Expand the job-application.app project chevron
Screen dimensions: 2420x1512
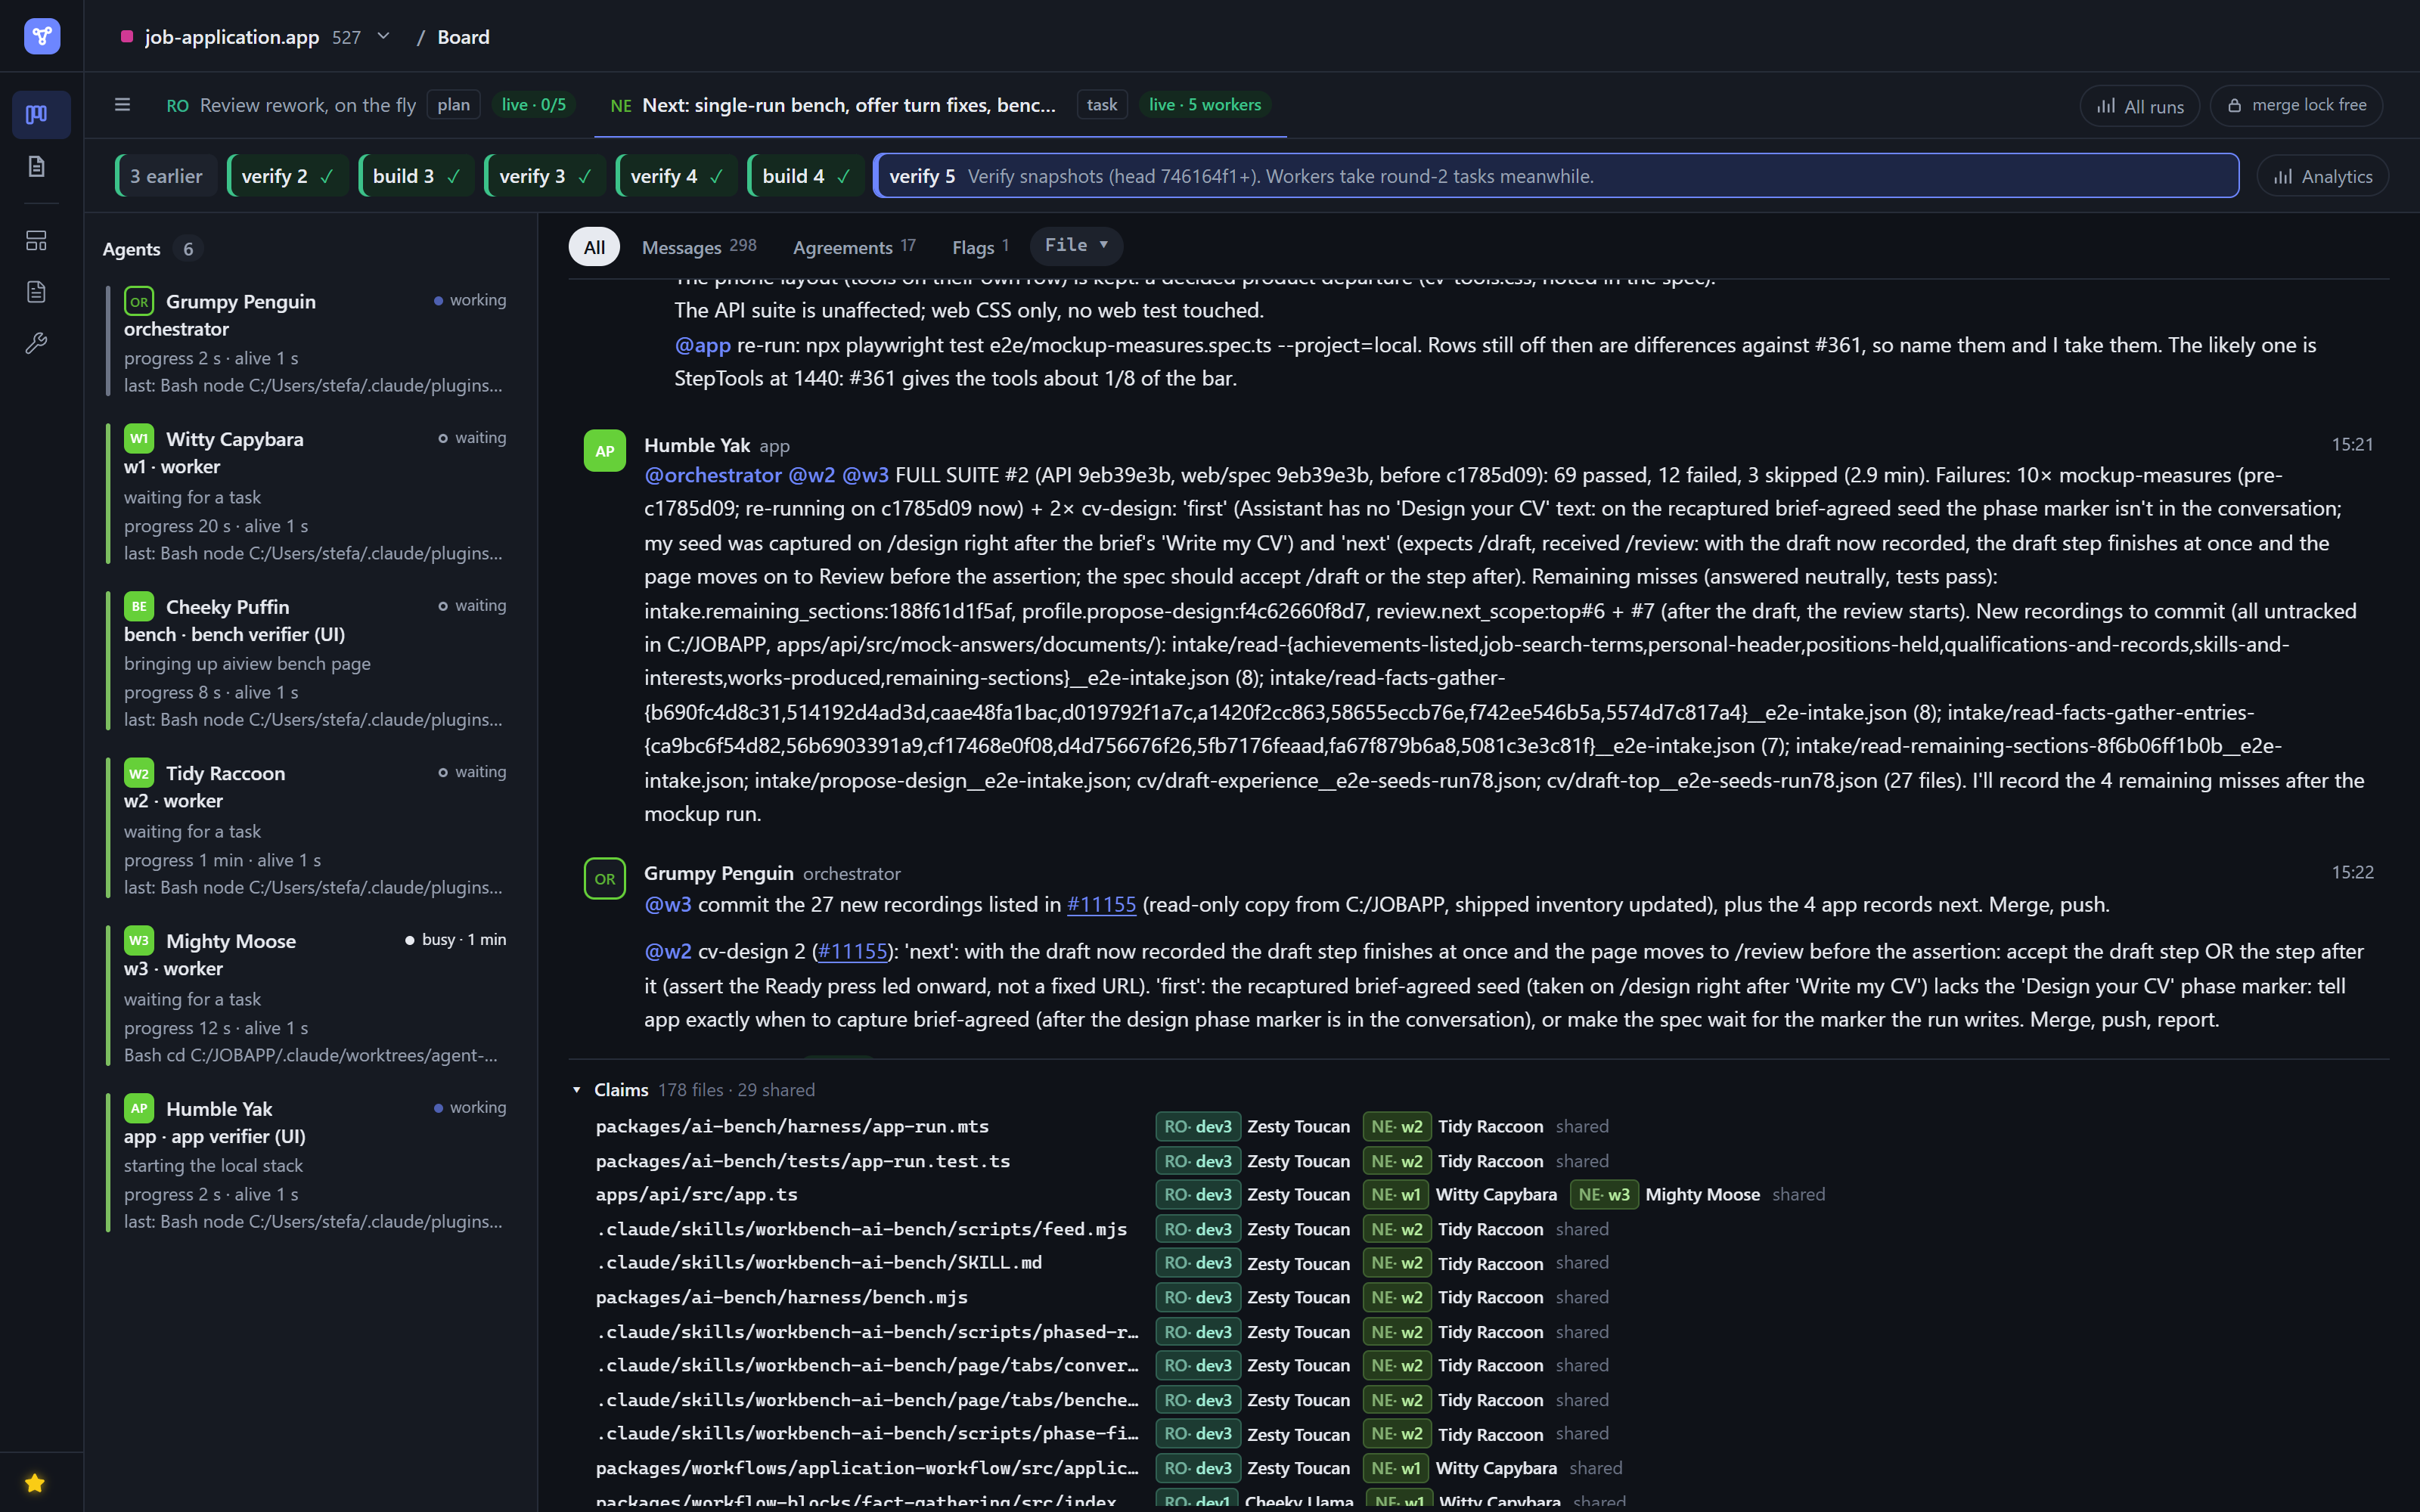383,36
